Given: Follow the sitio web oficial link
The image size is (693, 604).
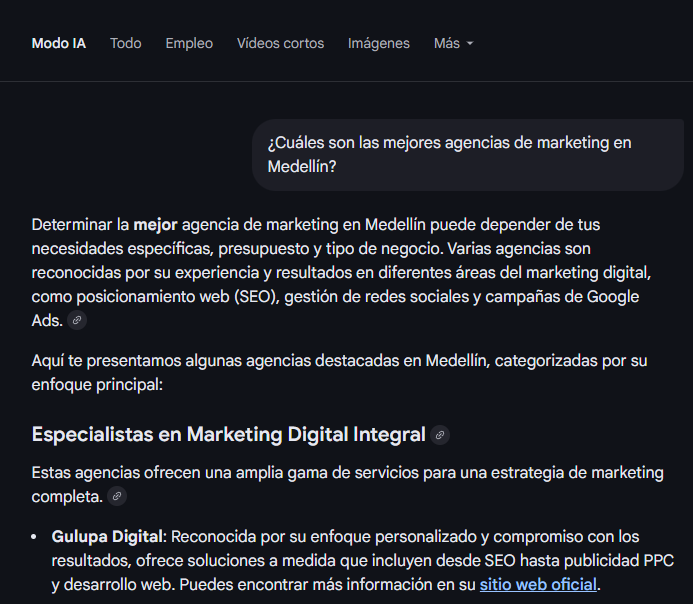Looking at the screenshot, I should point(538,584).
